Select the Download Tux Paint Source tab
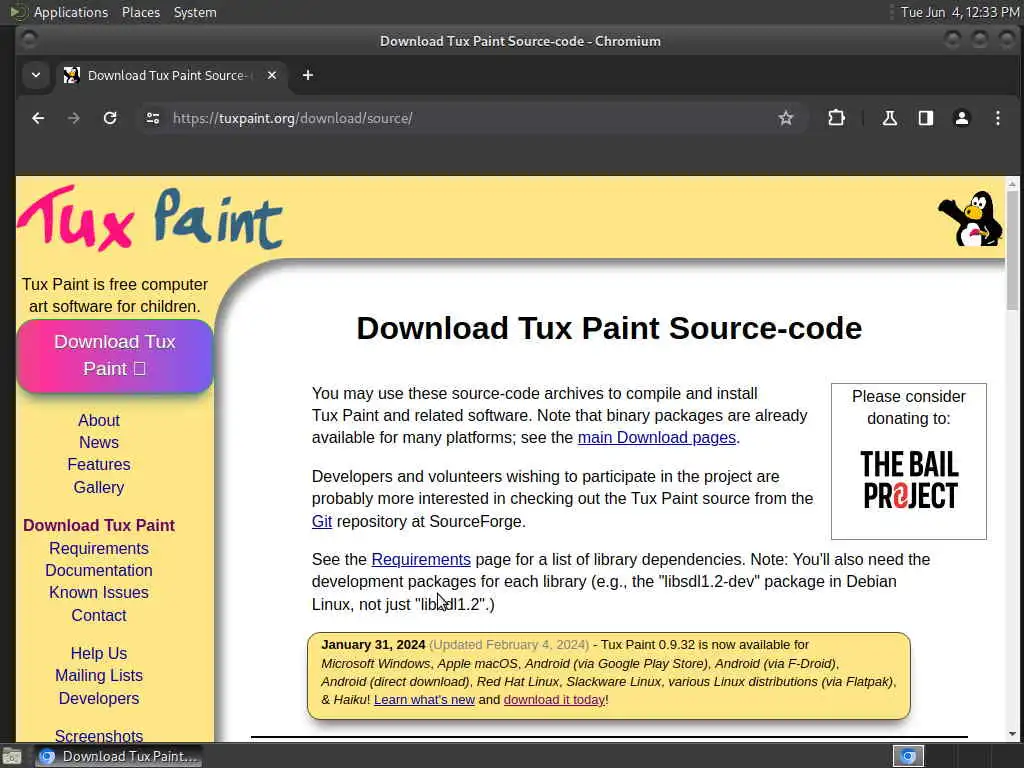The image size is (1024, 768). pos(167,75)
